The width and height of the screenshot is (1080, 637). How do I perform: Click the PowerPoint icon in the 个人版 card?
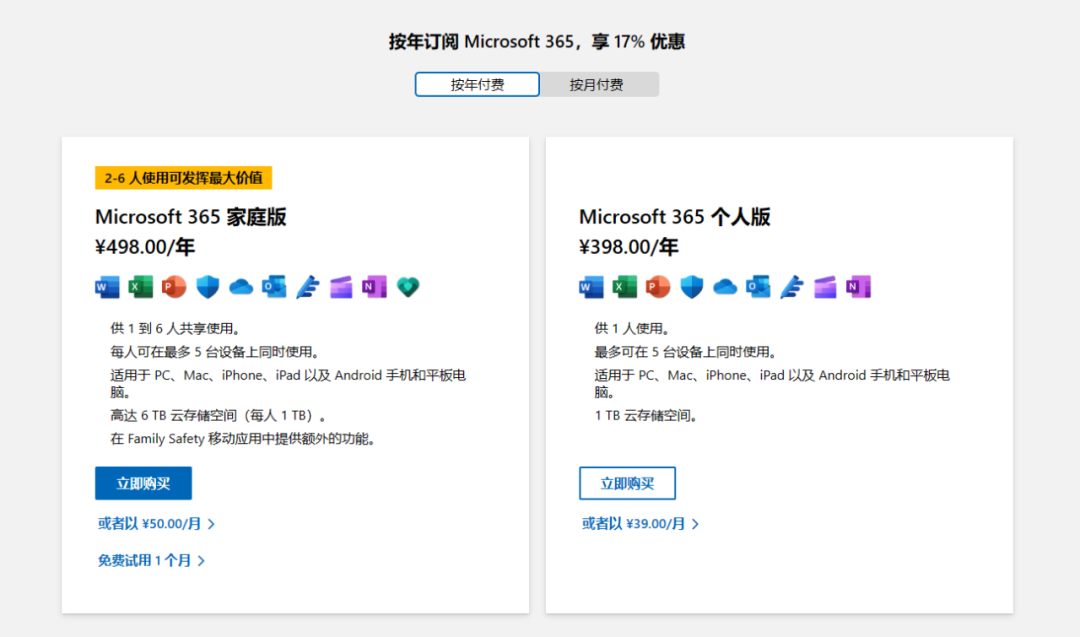(658, 286)
